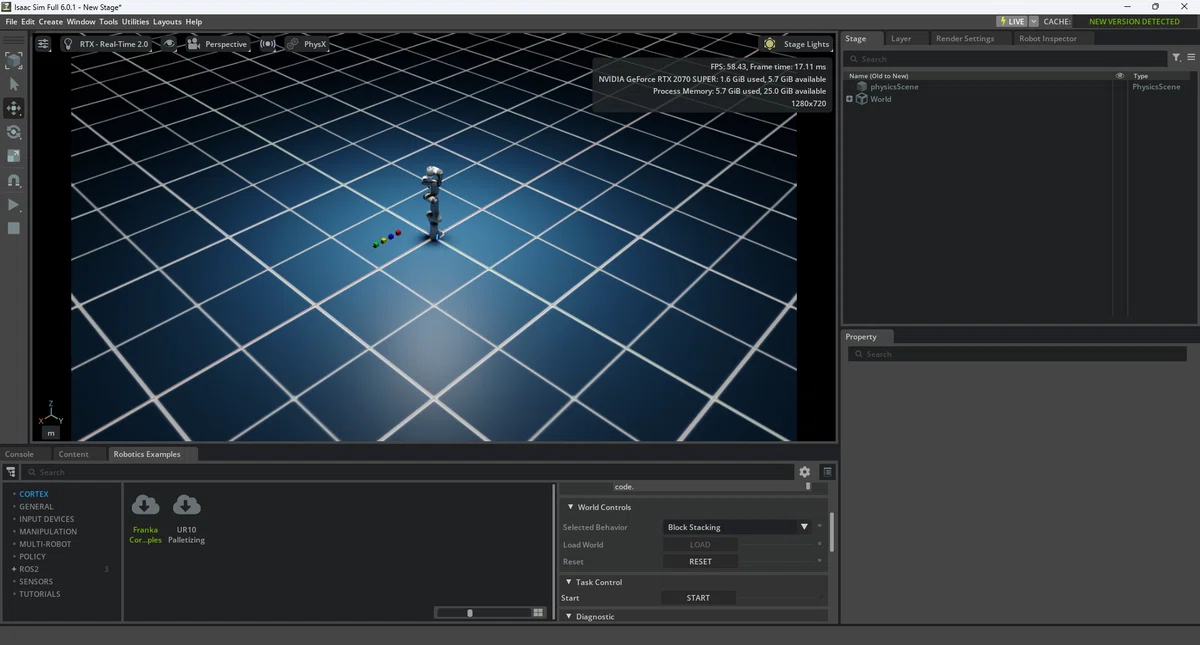The width and height of the screenshot is (1200, 645).
Task: Click the NEW VERSION DETECTED notice
Action: point(1134,21)
